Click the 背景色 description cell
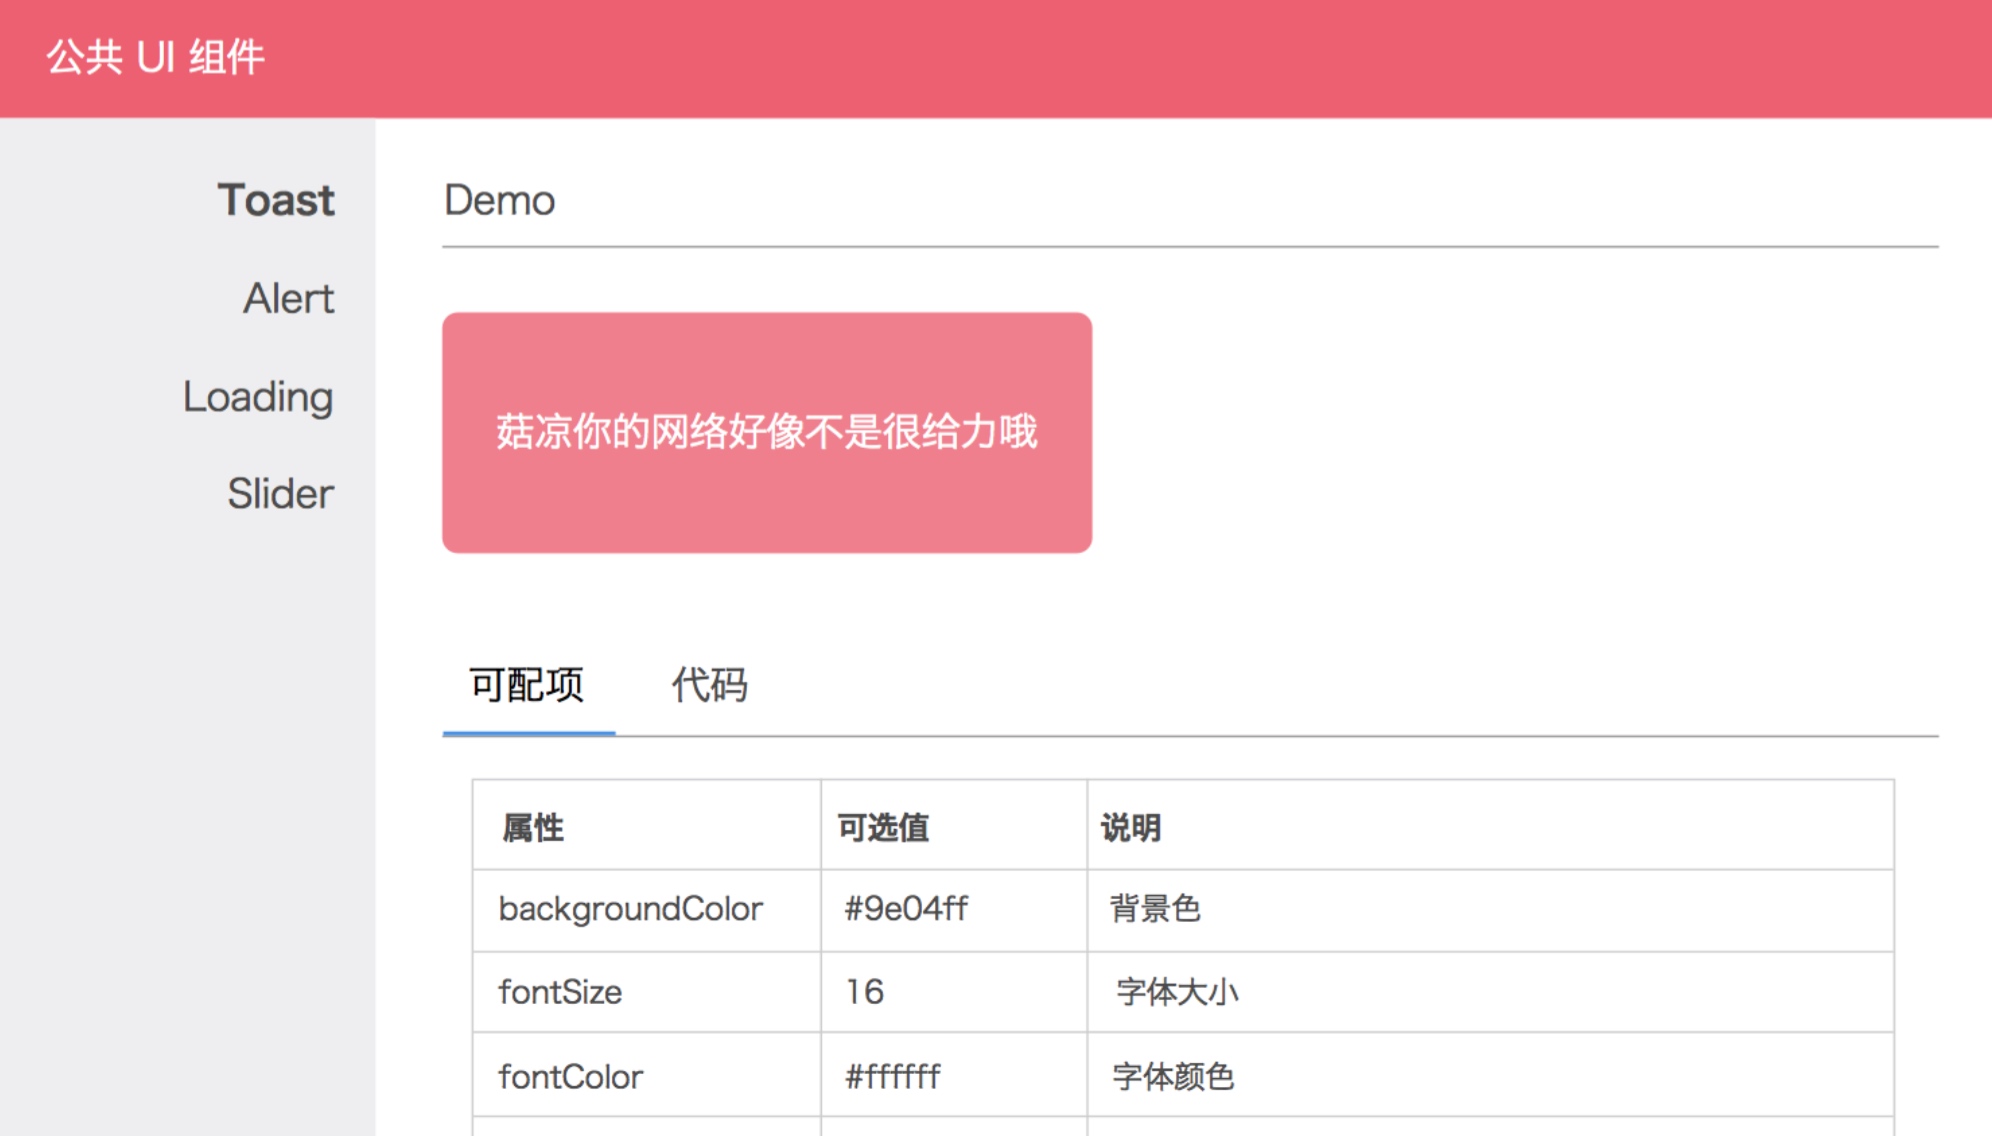This screenshot has width=1992, height=1136. (x=1155, y=909)
